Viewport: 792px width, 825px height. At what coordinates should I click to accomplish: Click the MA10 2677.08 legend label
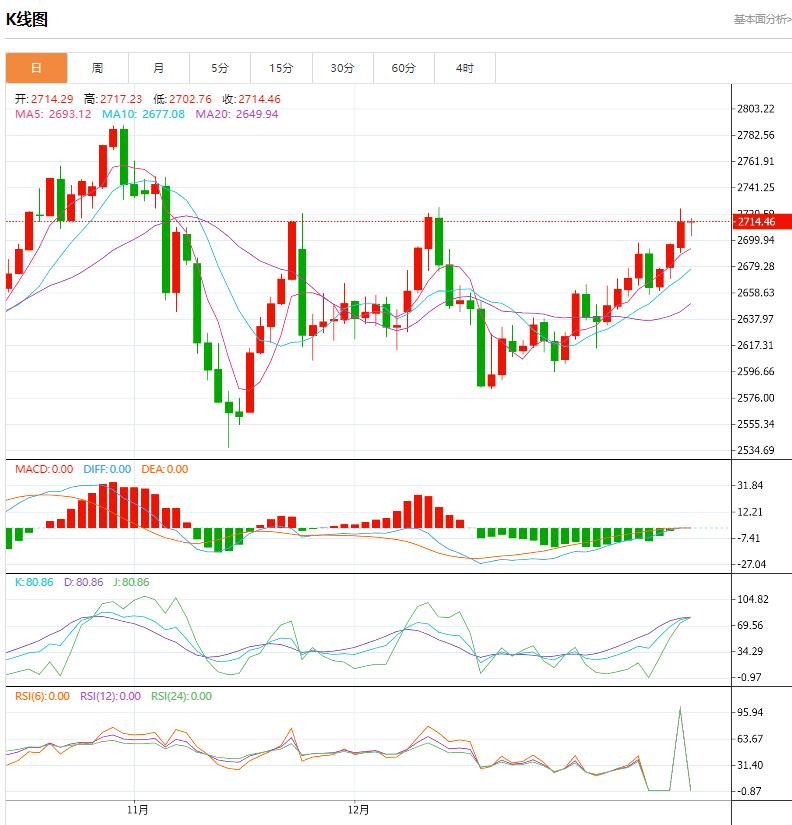point(143,115)
